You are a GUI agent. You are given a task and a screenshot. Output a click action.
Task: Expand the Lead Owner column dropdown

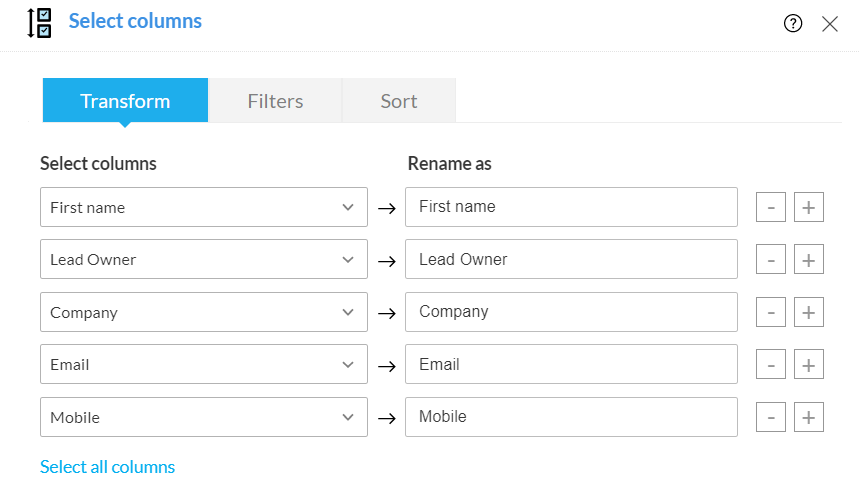pos(204,259)
